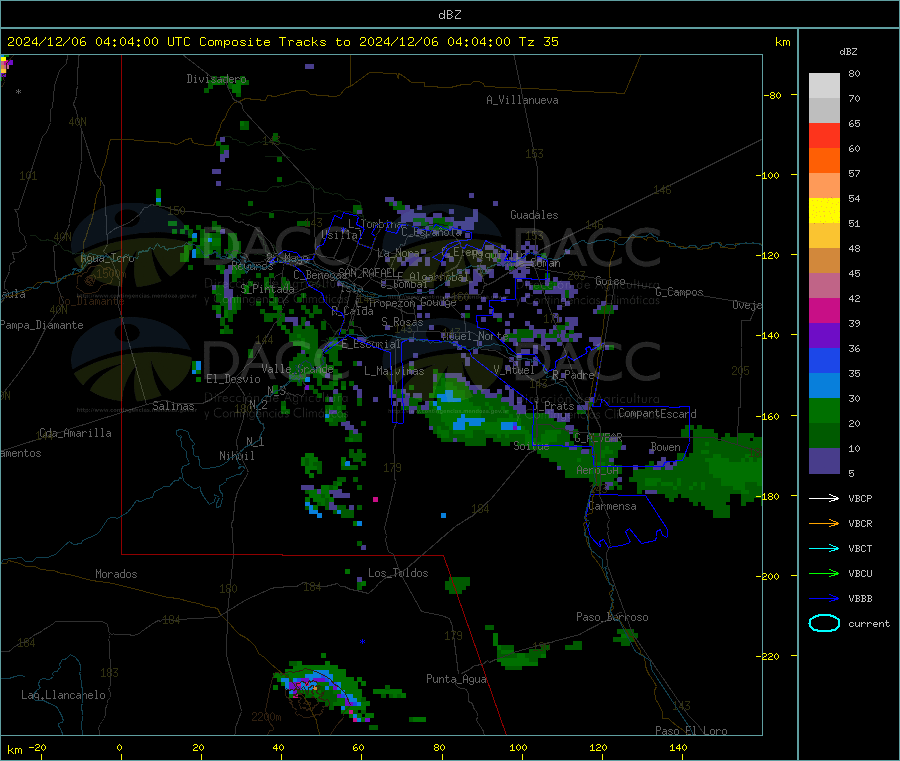Click the 'R_Padre' map label

click(573, 375)
